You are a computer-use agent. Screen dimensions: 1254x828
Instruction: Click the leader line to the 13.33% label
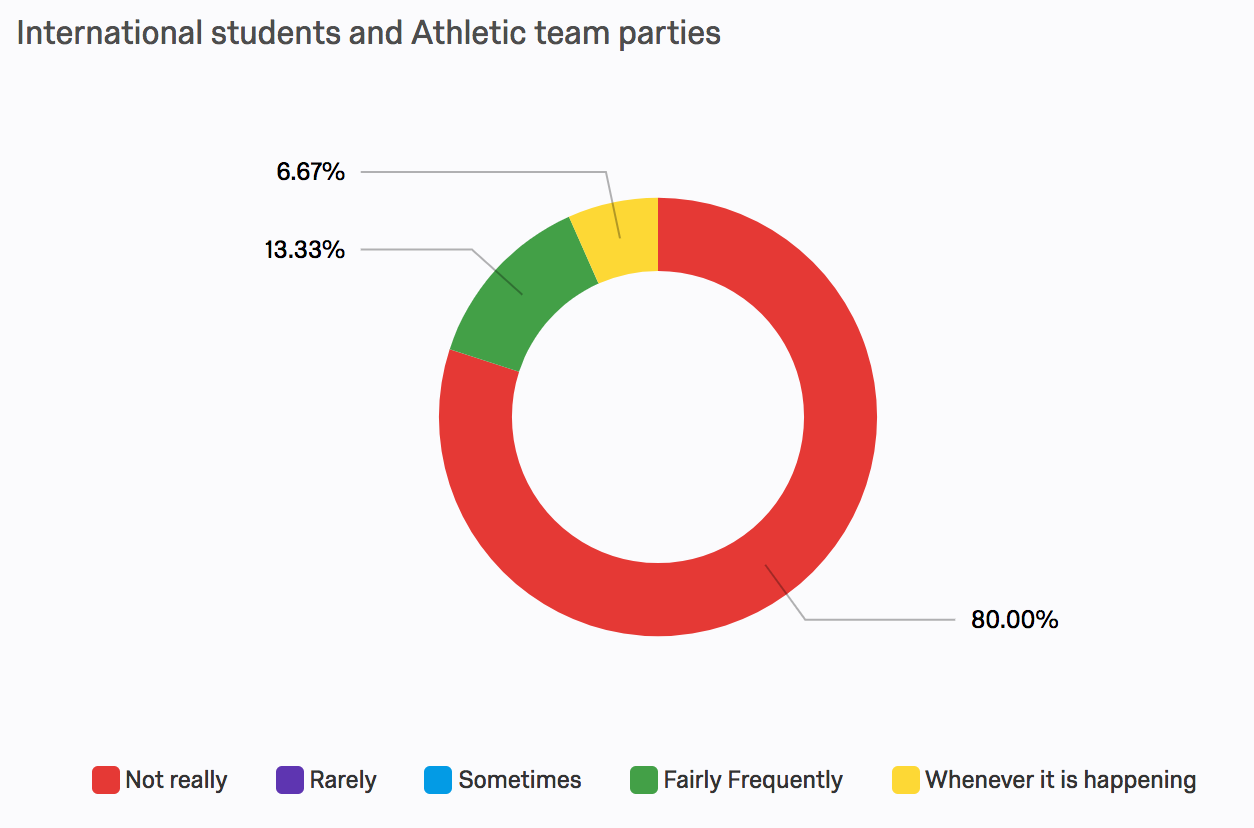(x=415, y=249)
